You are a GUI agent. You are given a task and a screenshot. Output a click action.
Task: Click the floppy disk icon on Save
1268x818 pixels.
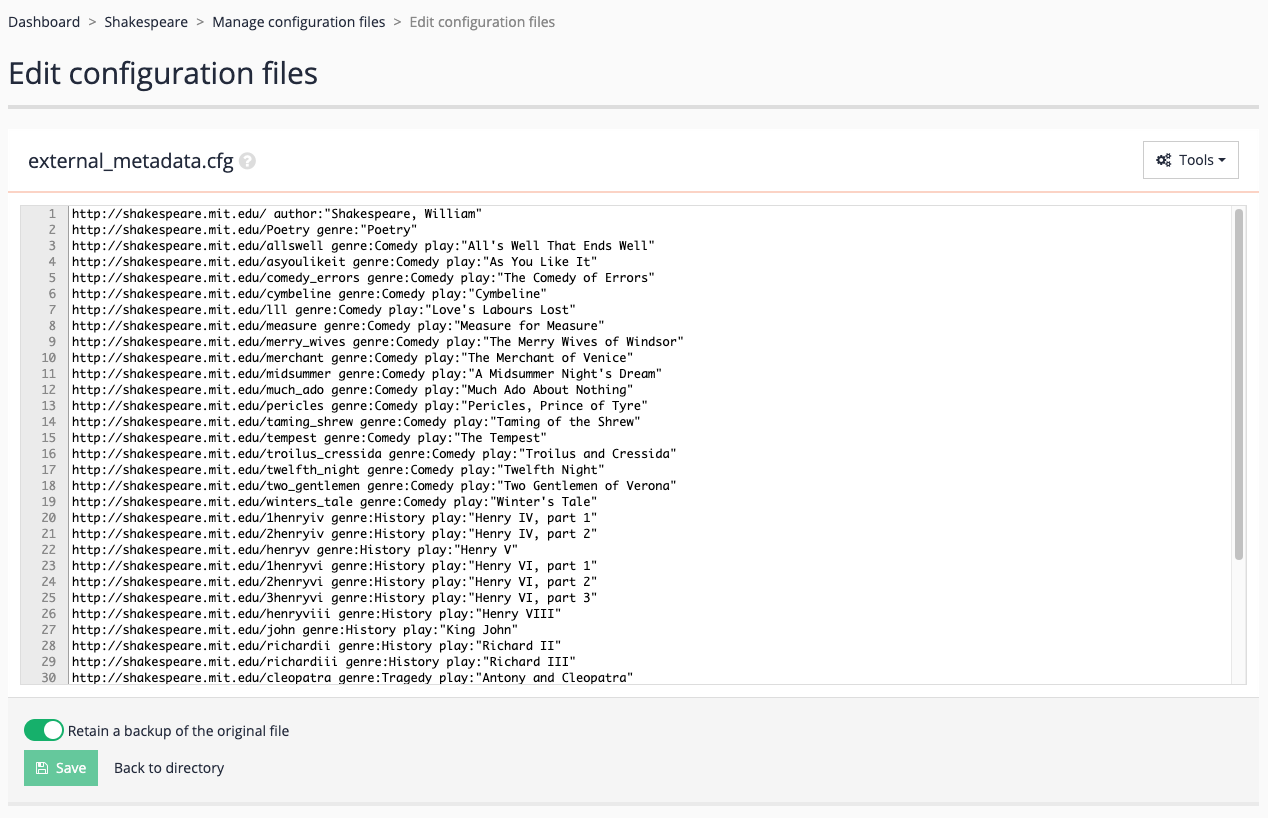41,768
